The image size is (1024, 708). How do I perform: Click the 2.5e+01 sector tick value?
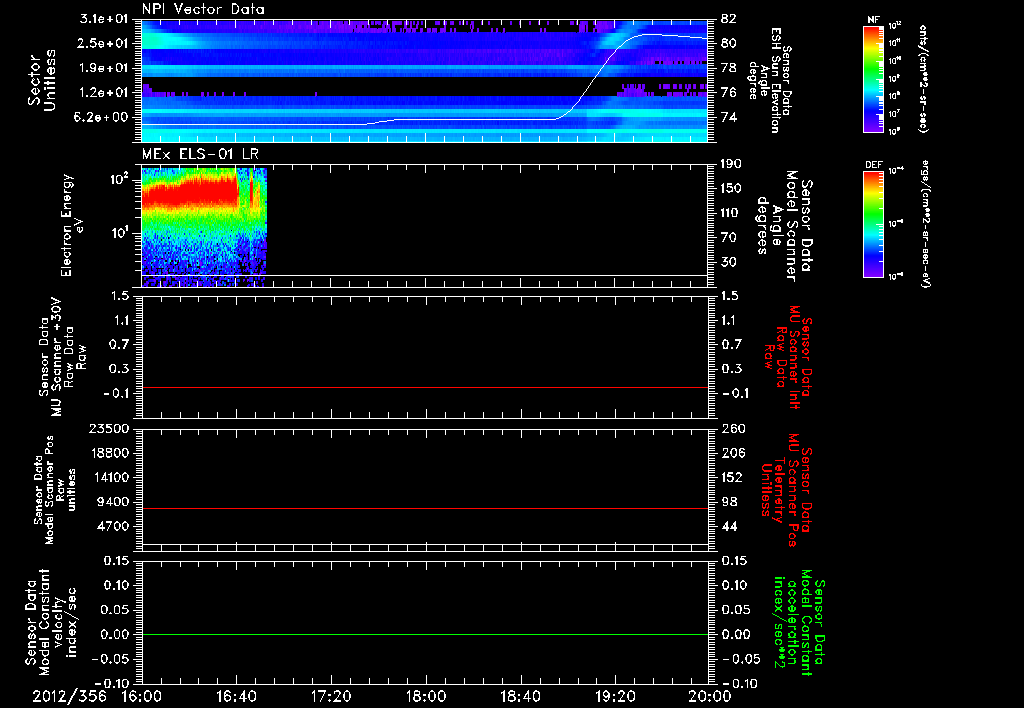click(x=104, y=43)
